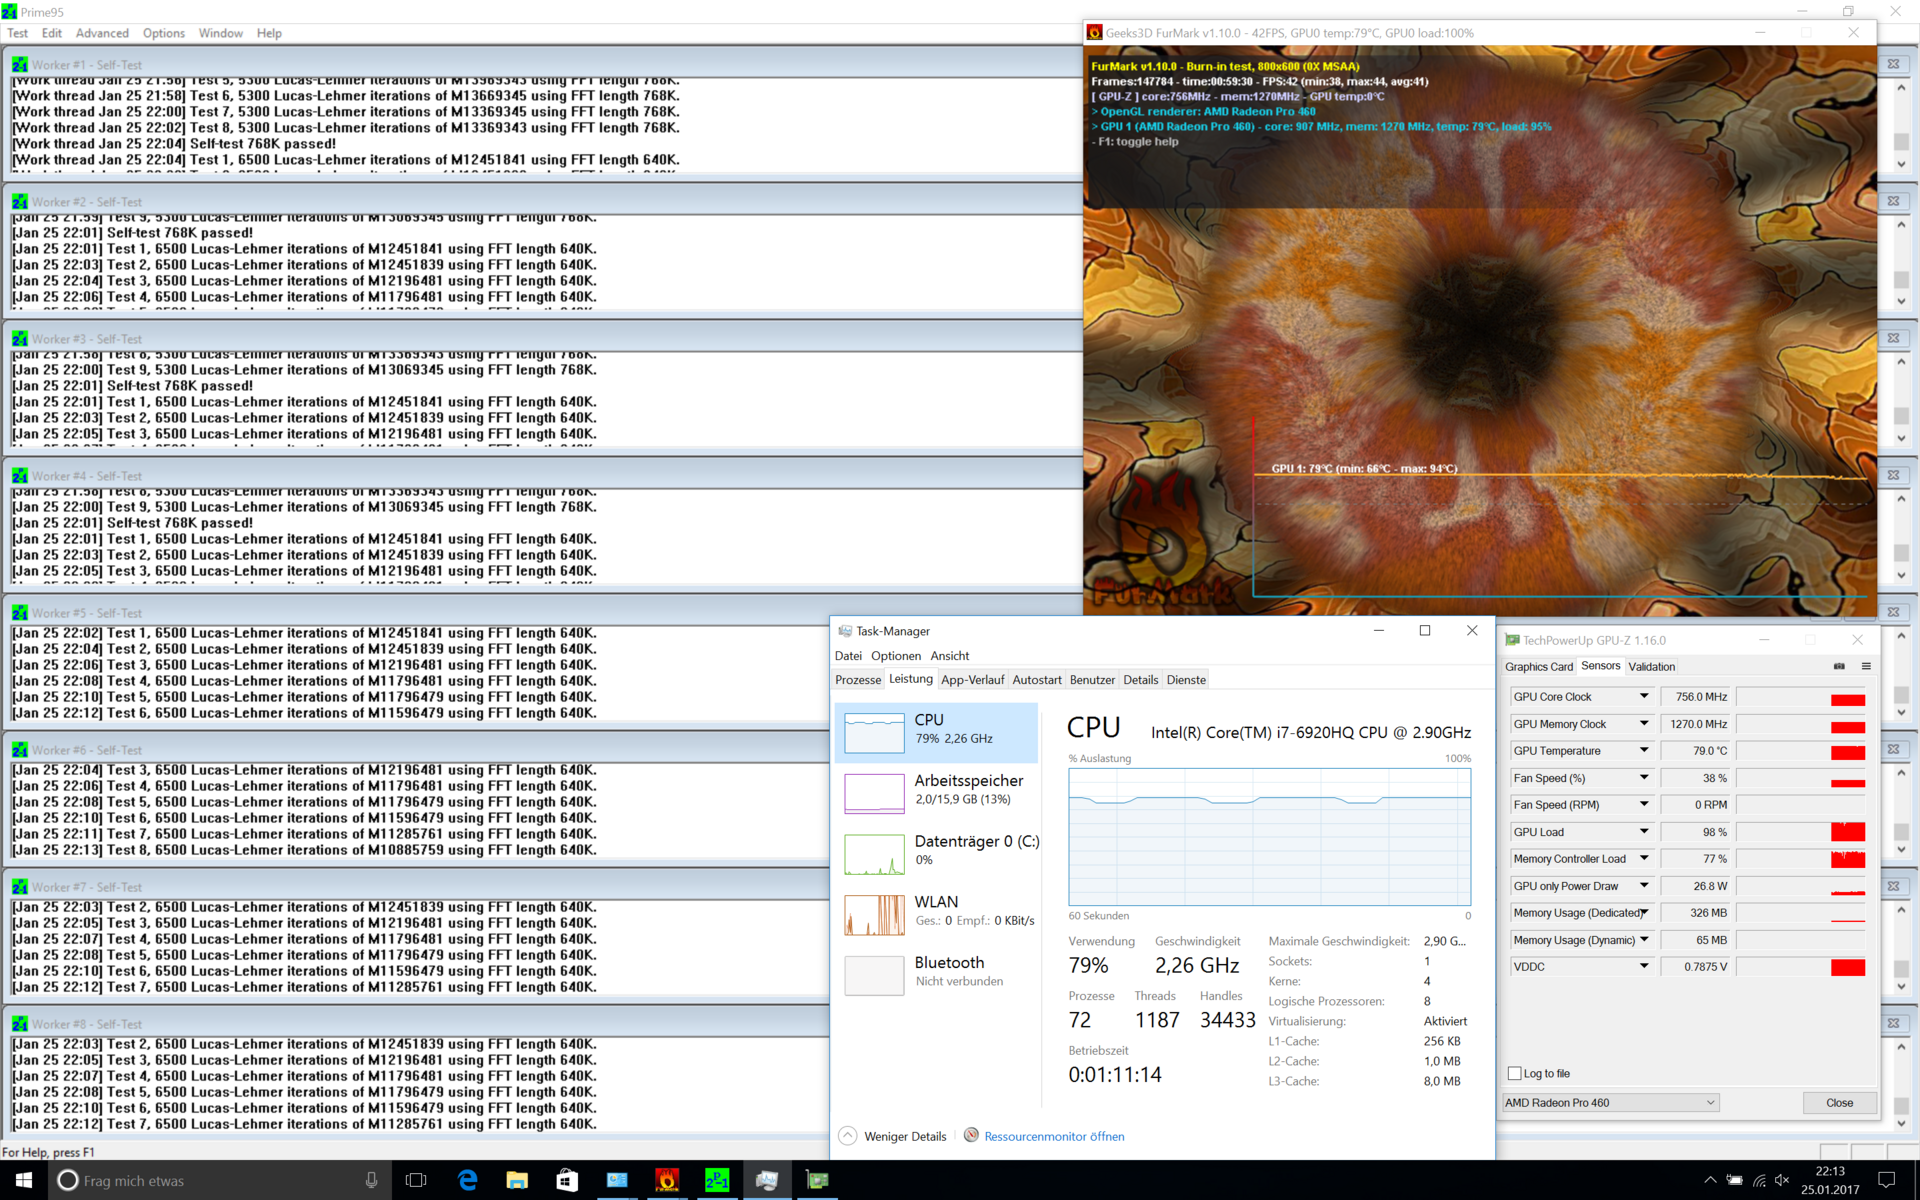Open the Ressourcenmonitor öffnen link
The image size is (1920, 1200).
pos(1054,1136)
